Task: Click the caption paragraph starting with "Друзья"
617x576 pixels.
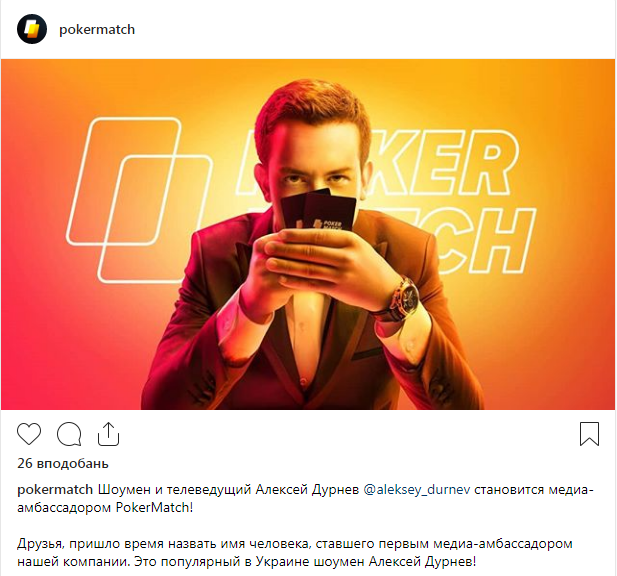Action: pos(294,553)
